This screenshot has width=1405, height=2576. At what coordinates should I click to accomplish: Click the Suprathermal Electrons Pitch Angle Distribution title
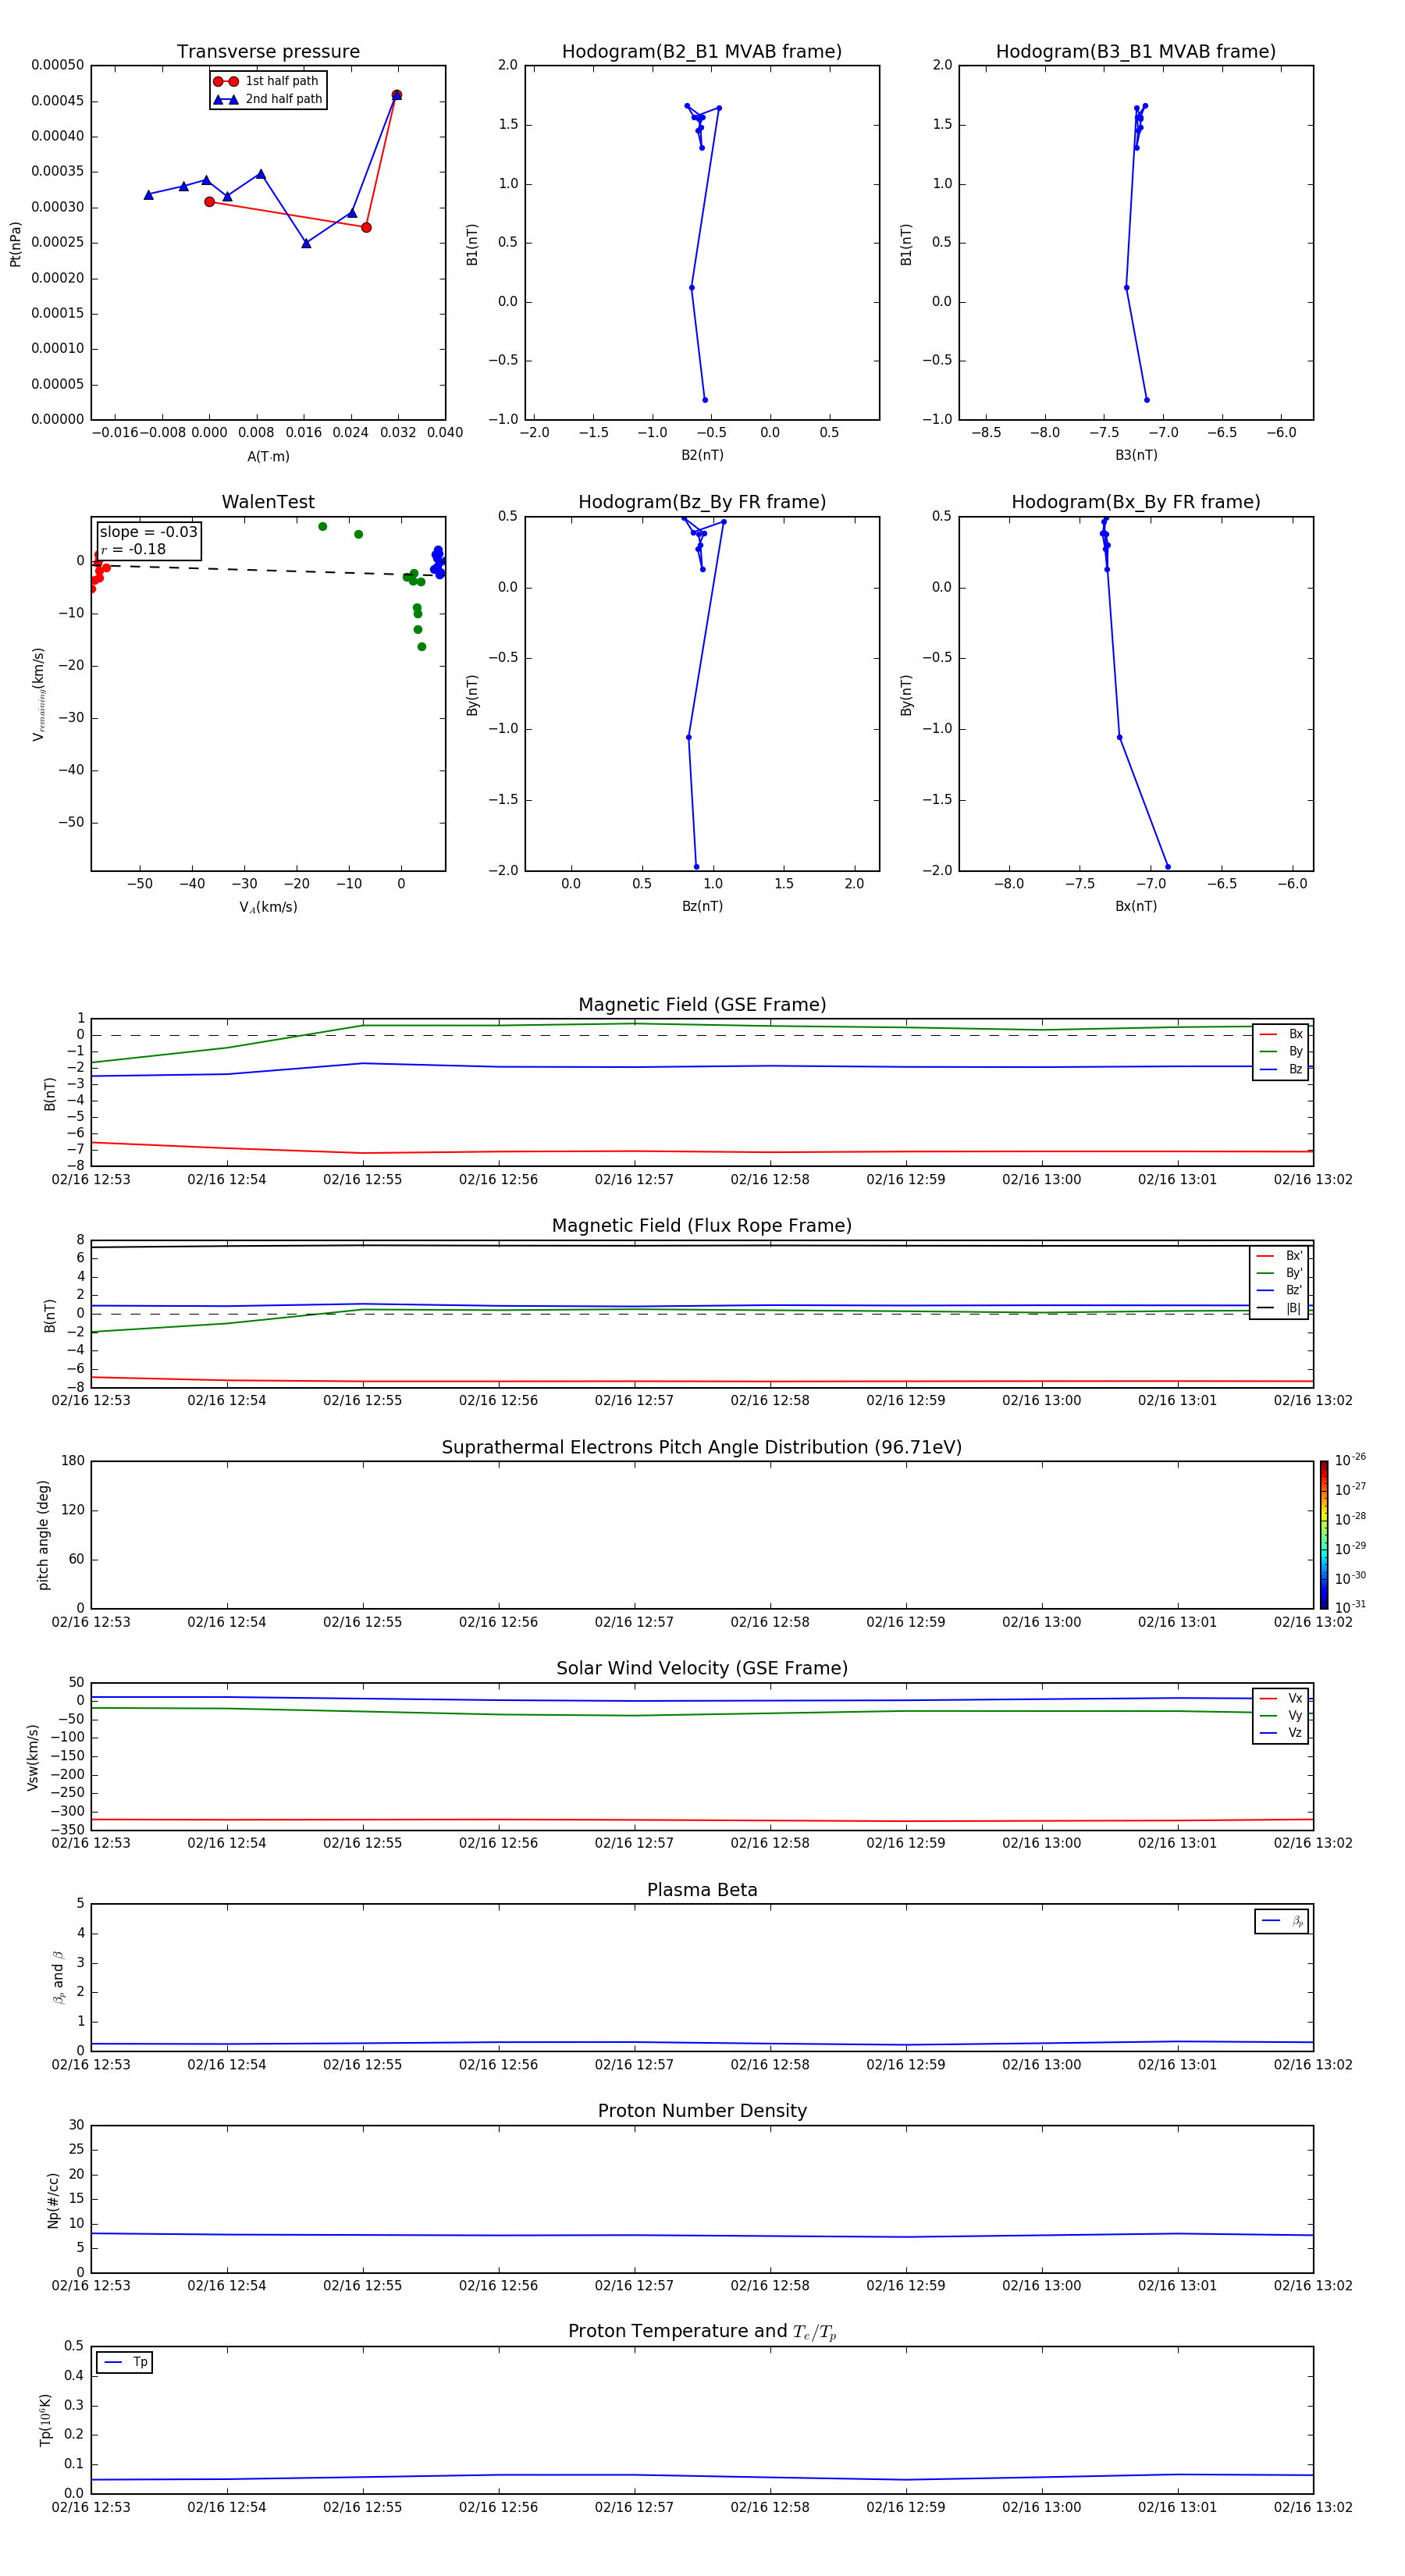point(702,1448)
